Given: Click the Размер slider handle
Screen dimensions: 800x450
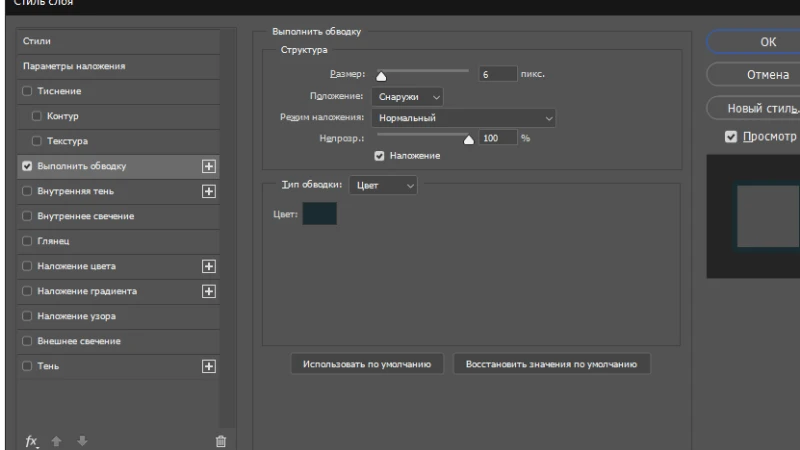Looking at the screenshot, I should [x=381, y=77].
